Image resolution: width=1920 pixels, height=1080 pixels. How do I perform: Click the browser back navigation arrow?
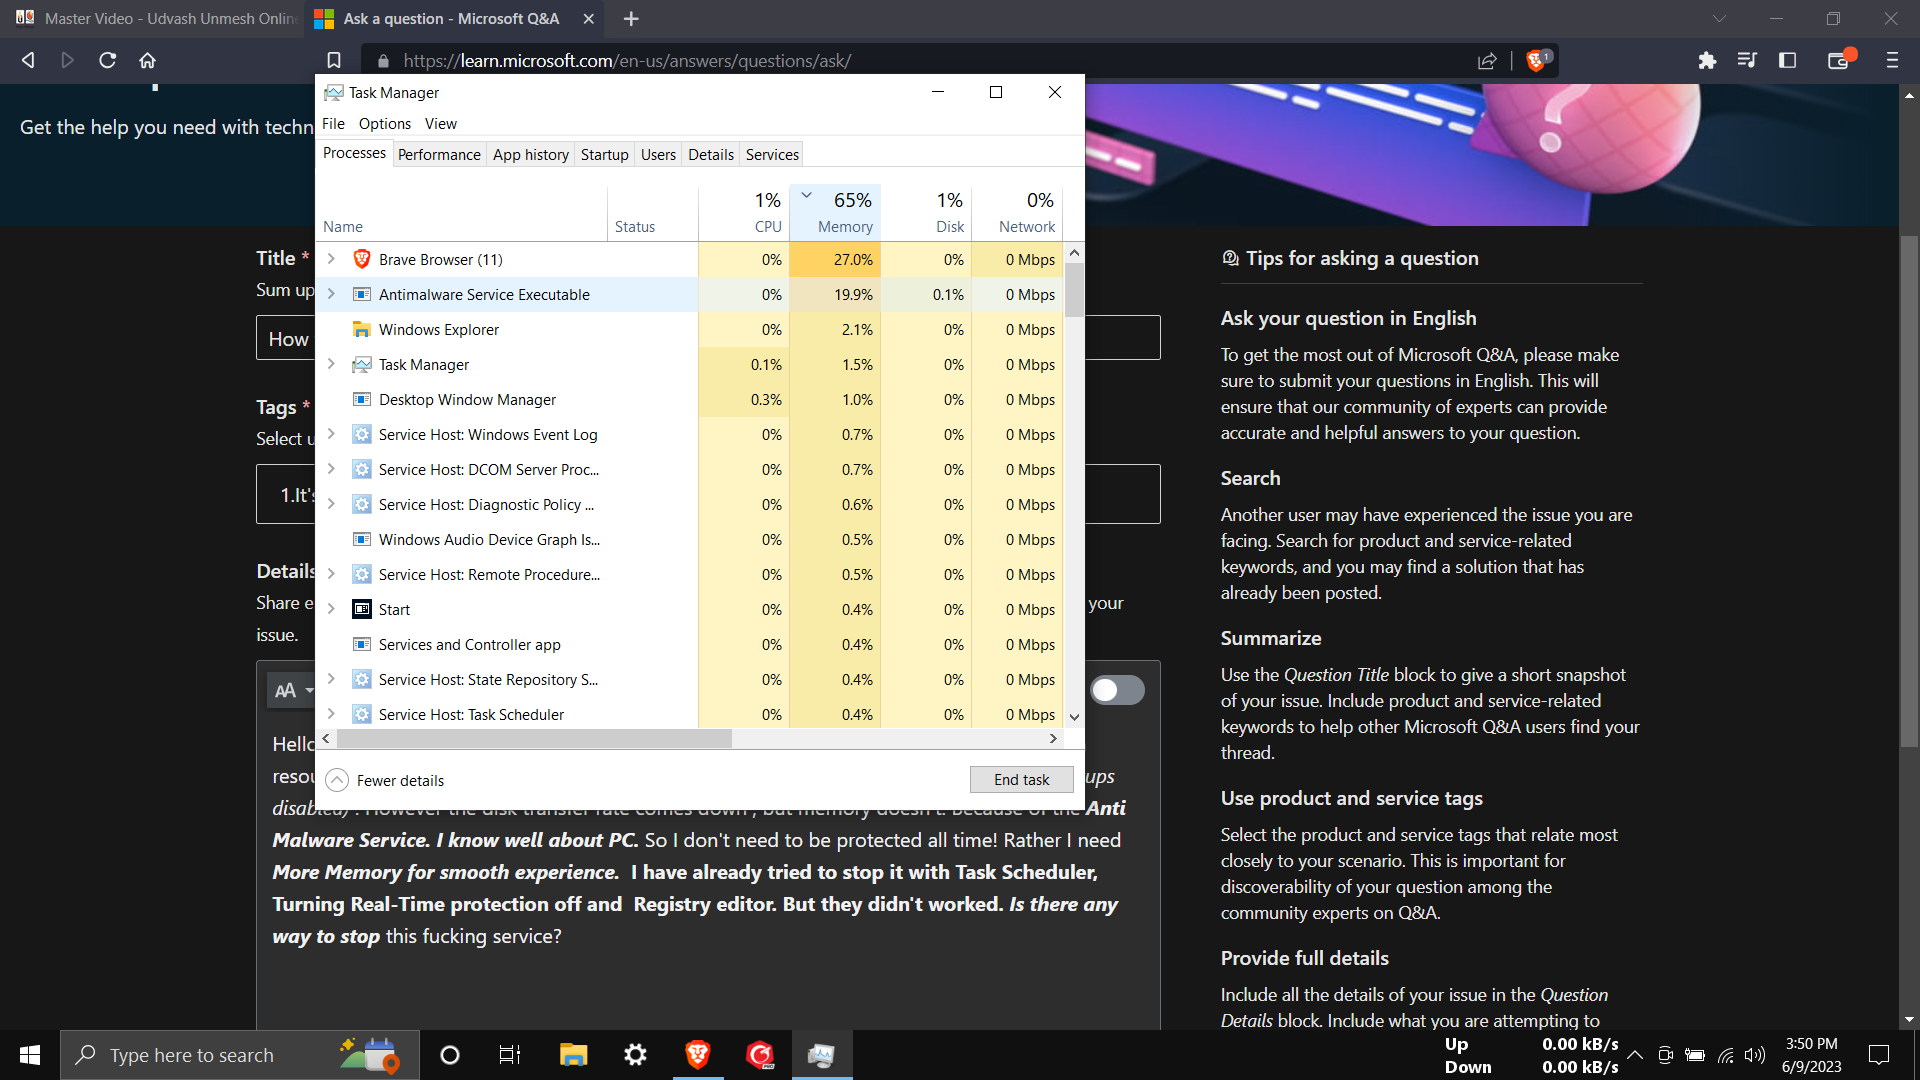click(28, 60)
